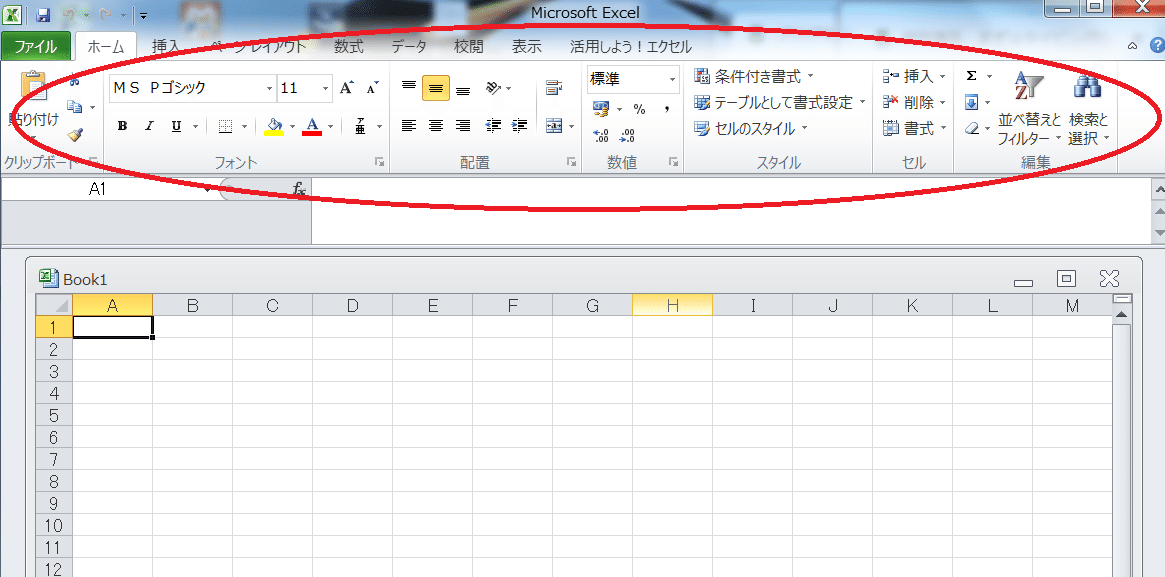The height and width of the screenshot is (577, 1165).
Task: Open 検索と選択 binoculars button
Action: (x=1088, y=108)
